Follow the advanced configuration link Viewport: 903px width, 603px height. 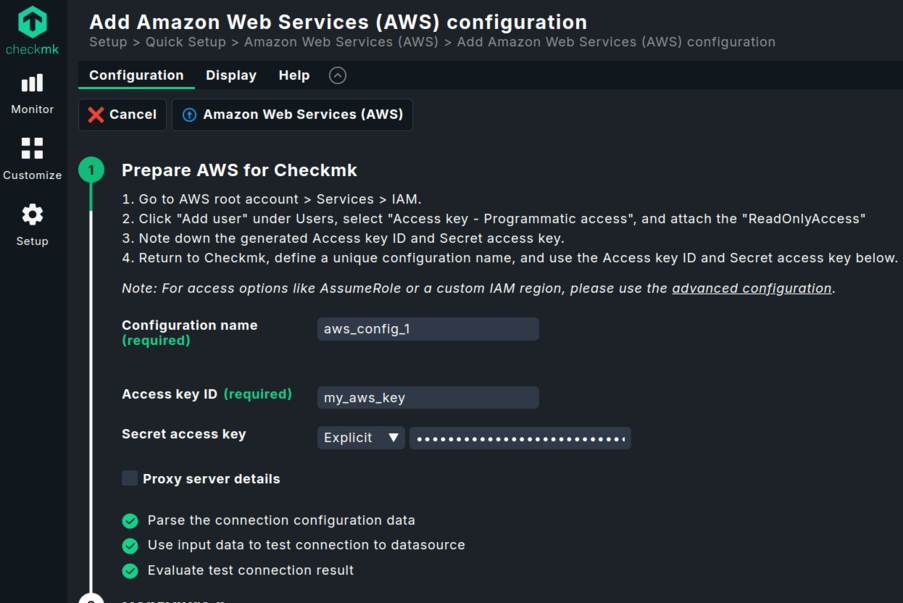click(751, 288)
